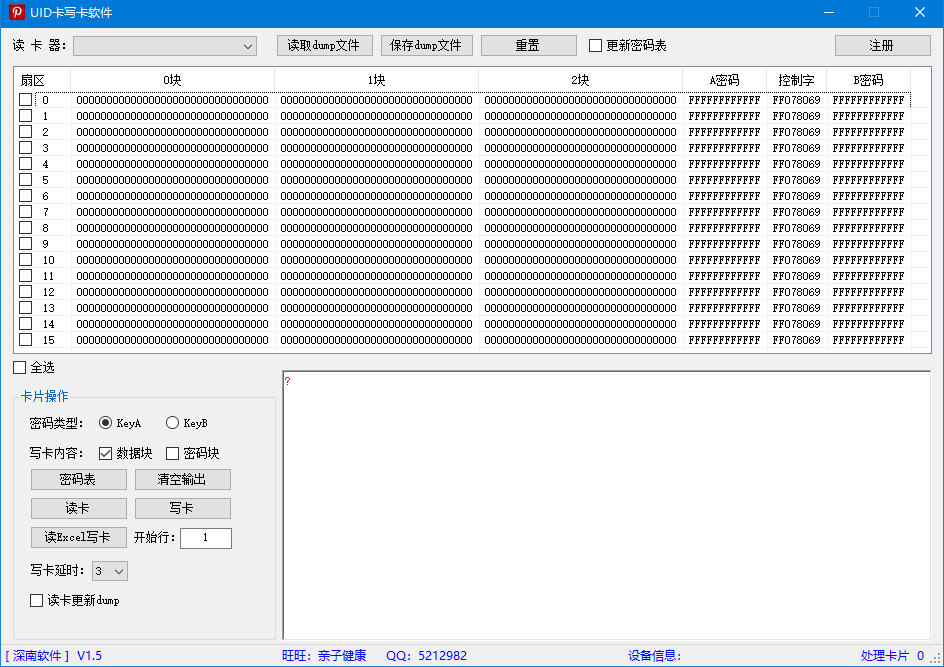944x667 pixels.
Task: Enable the 更新密码表 checkbox
Action: pos(595,46)
